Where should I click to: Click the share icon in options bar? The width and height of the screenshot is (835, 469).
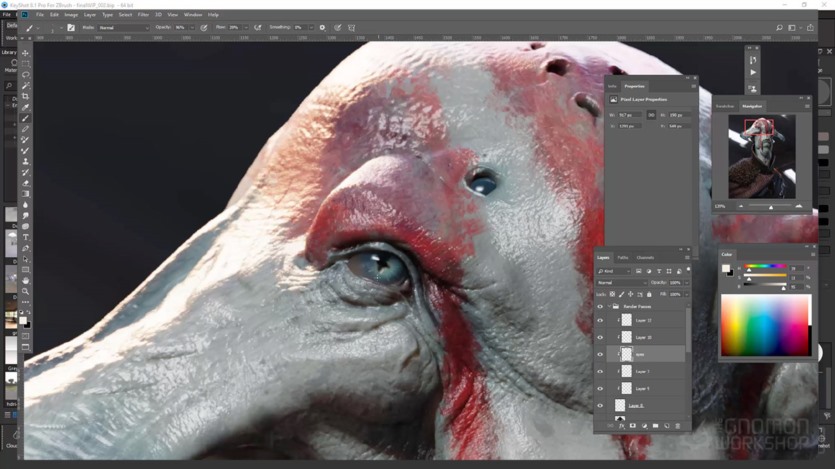pos(810,28)
